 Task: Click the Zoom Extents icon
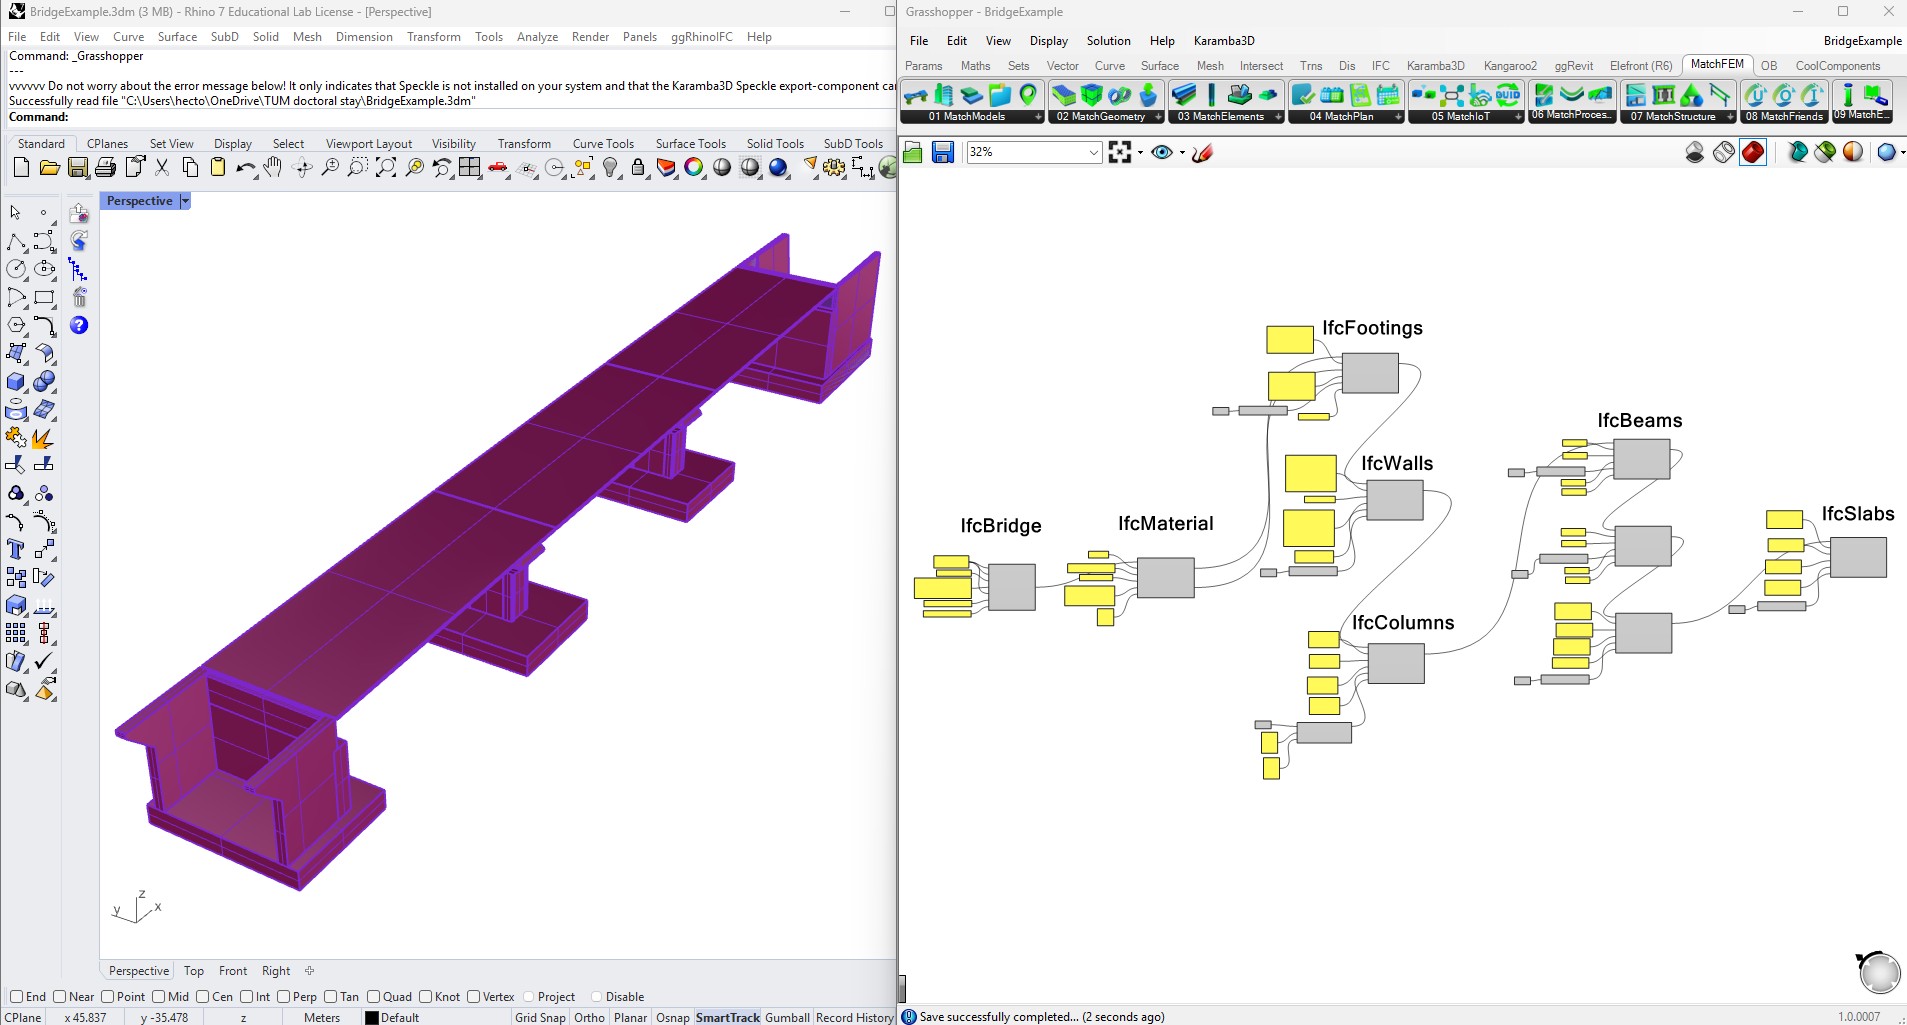click(x=386, y=168)
